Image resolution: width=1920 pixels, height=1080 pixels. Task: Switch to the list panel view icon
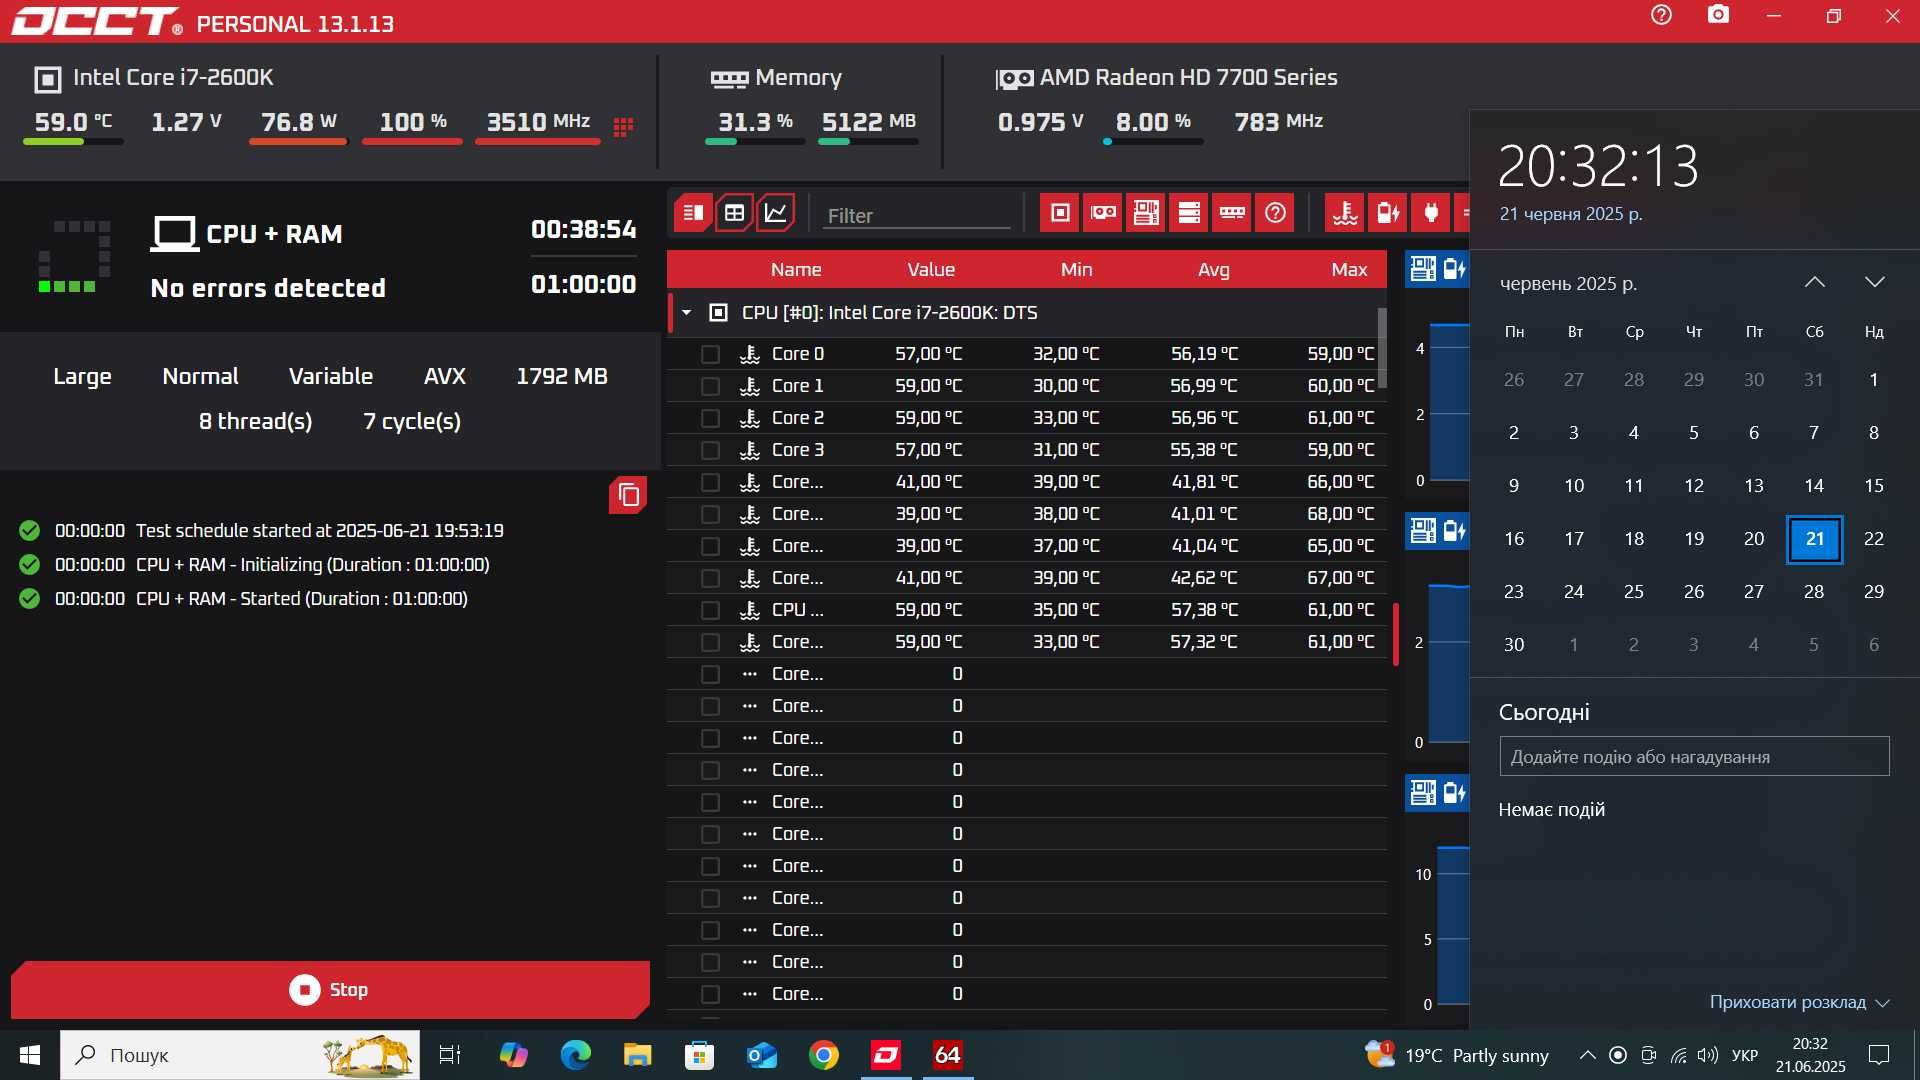coord(693,213)
